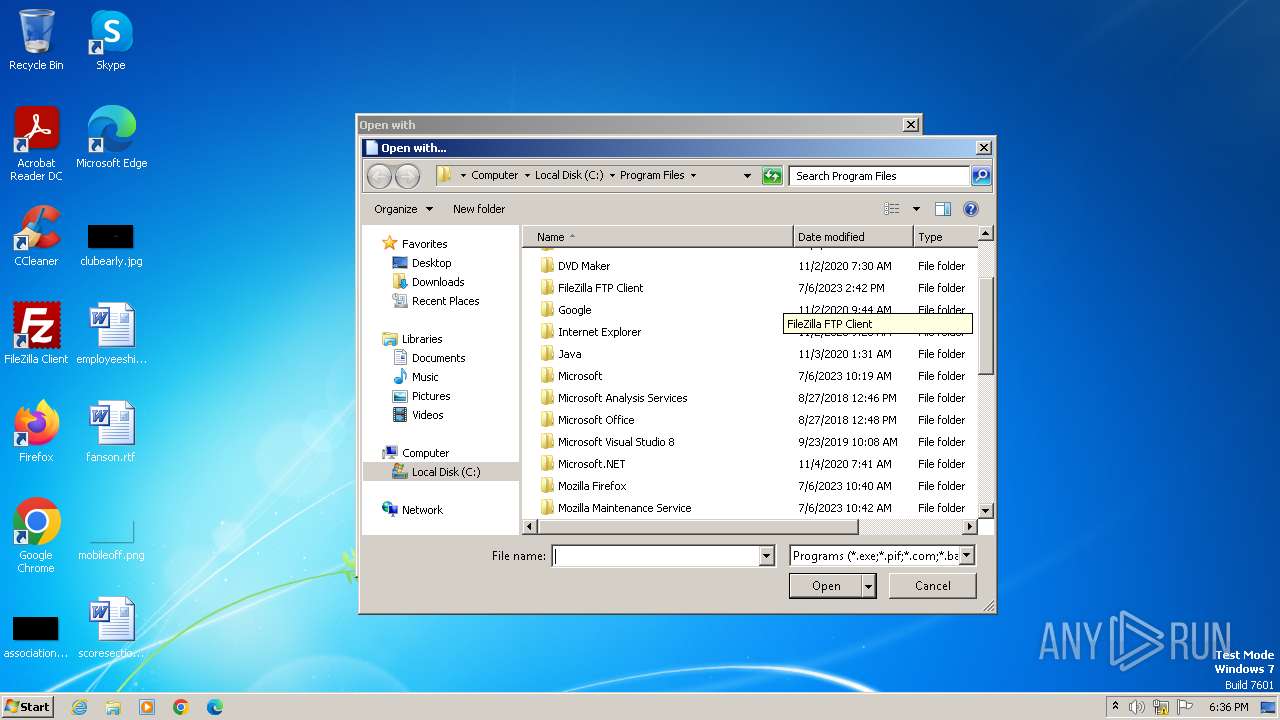Open Recycle Bin desktop icon
This screenshot has height=720, width=1280.
(36, 40)
